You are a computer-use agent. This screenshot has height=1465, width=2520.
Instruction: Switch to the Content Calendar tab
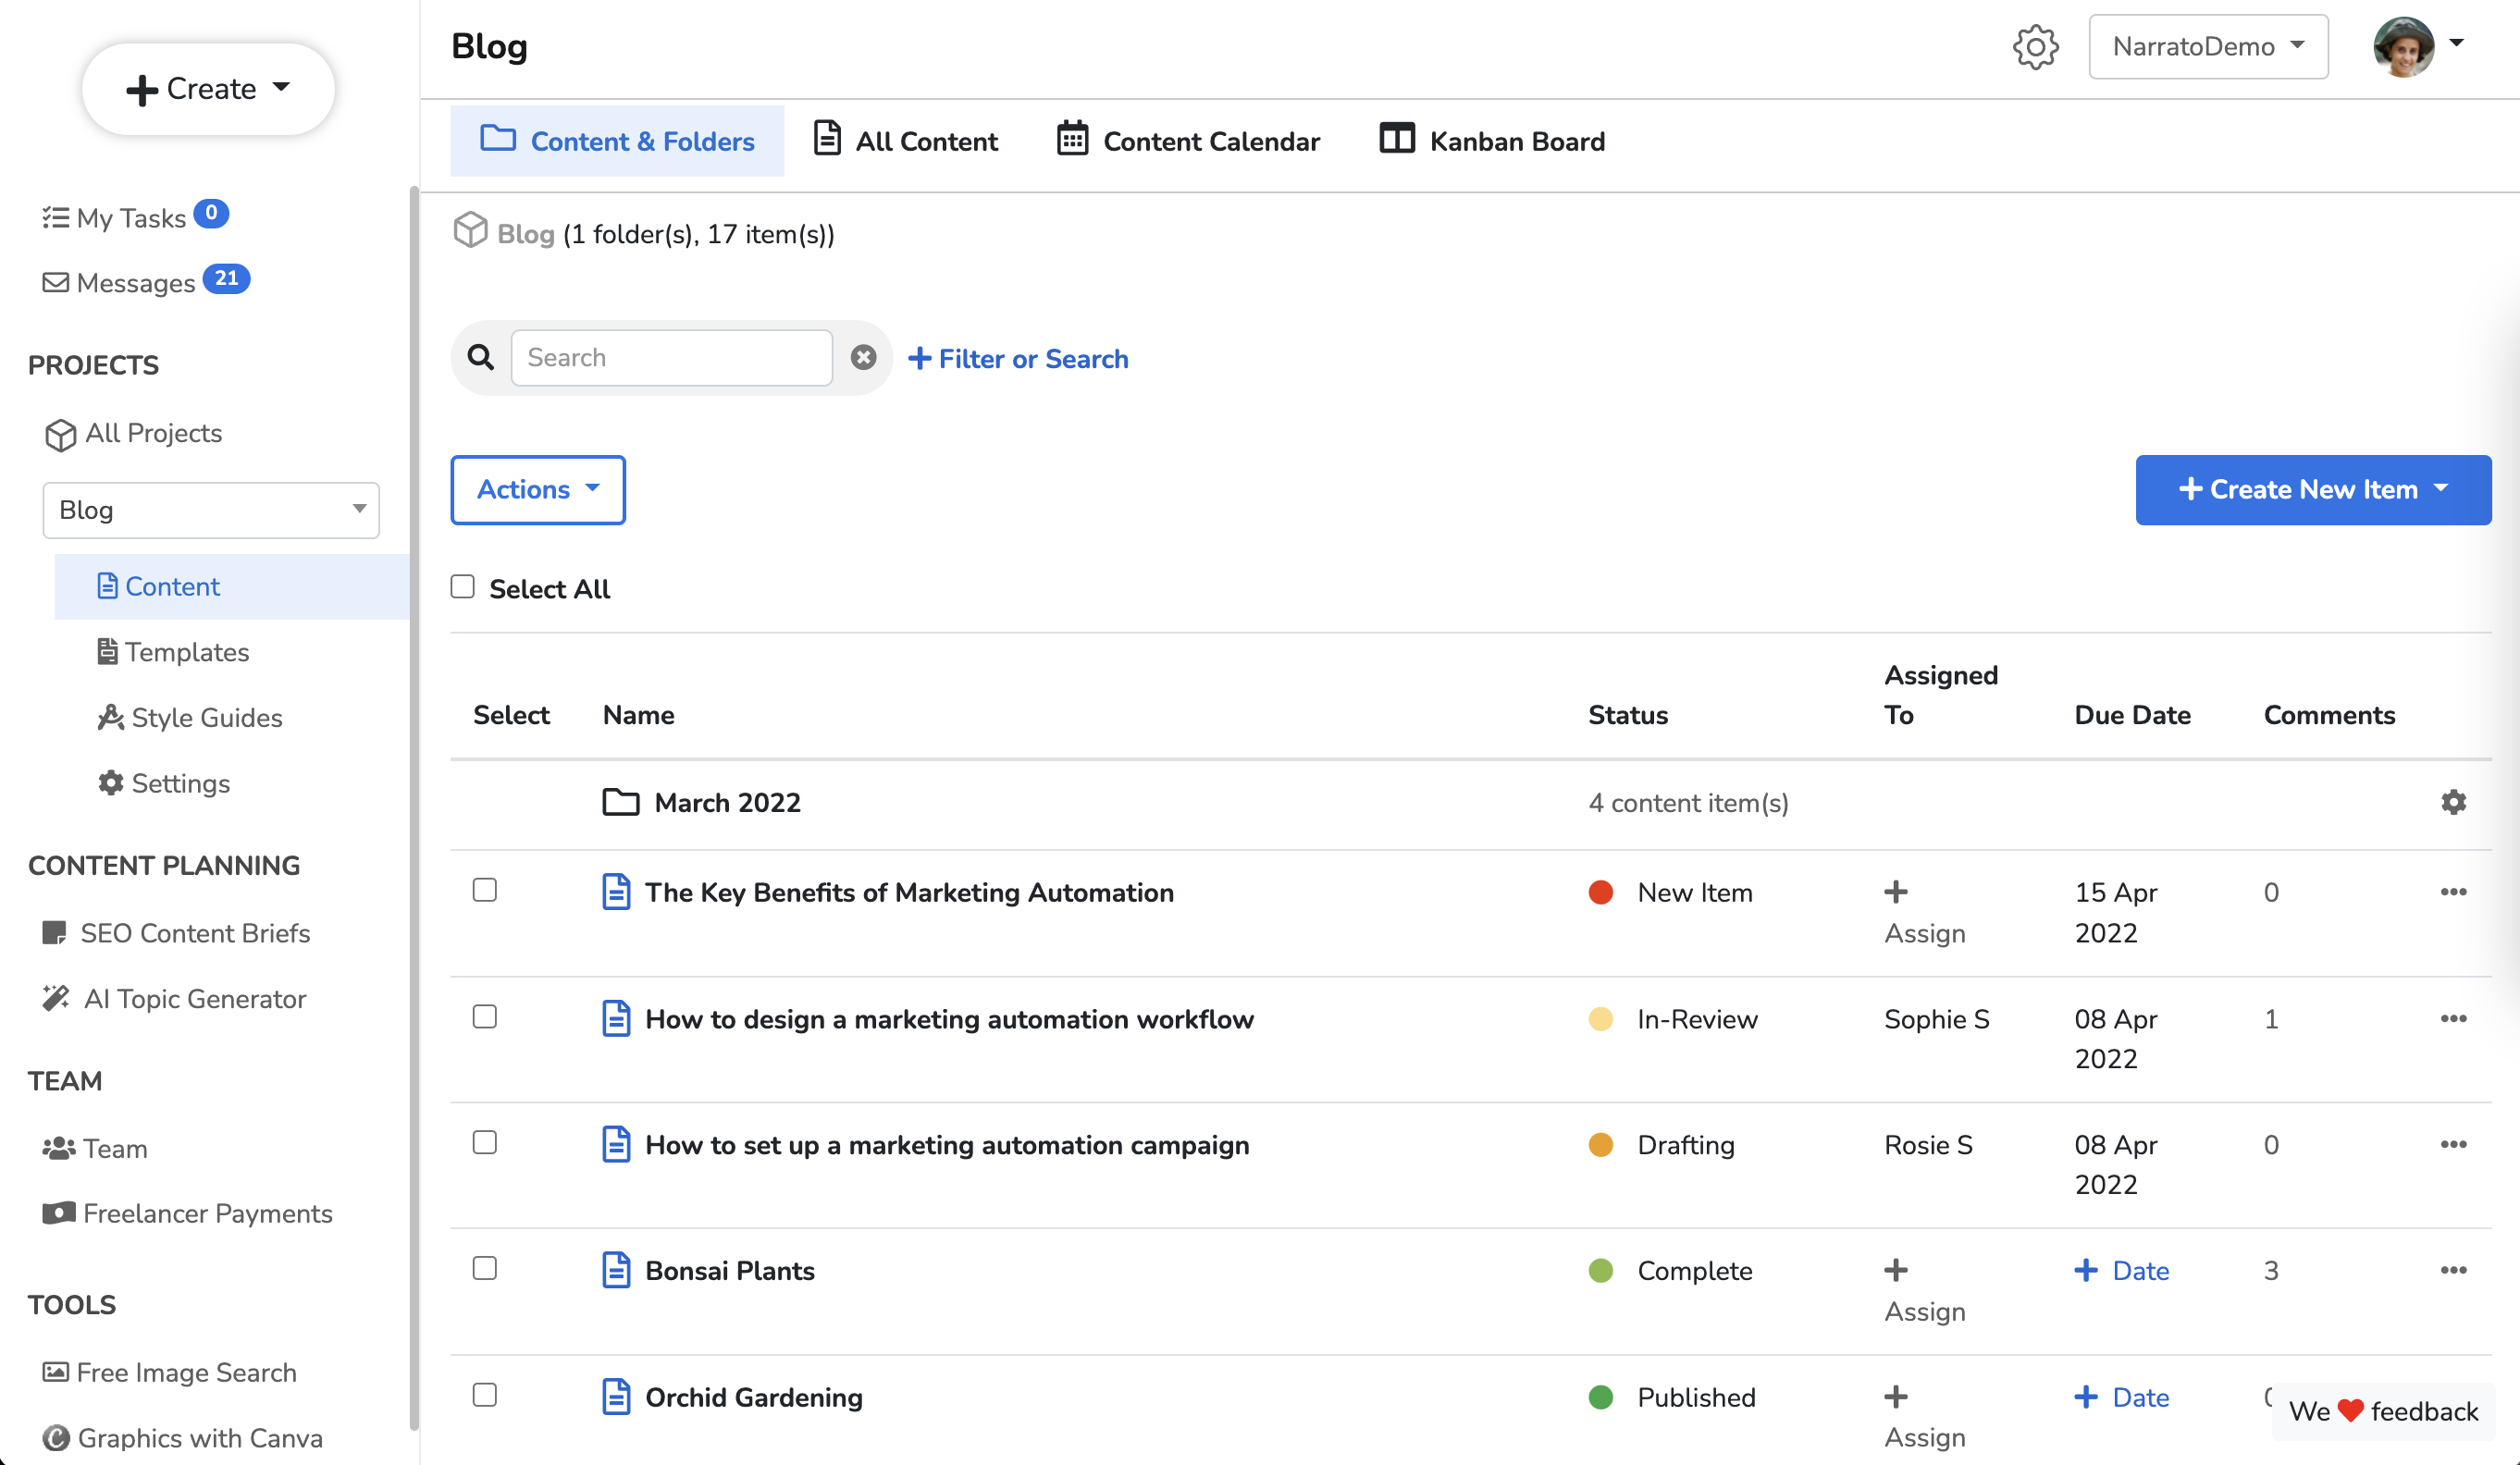point(1189,141)
